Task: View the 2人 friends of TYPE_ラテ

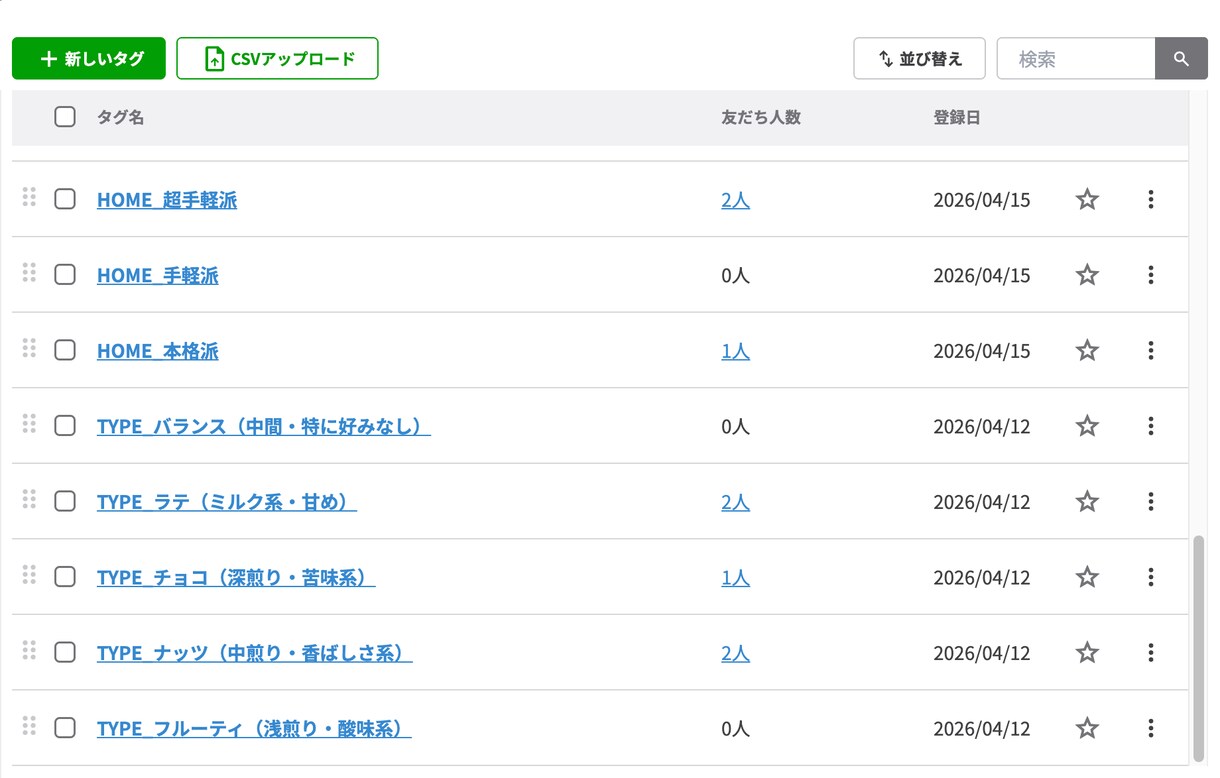Action: tap(735, 502)
